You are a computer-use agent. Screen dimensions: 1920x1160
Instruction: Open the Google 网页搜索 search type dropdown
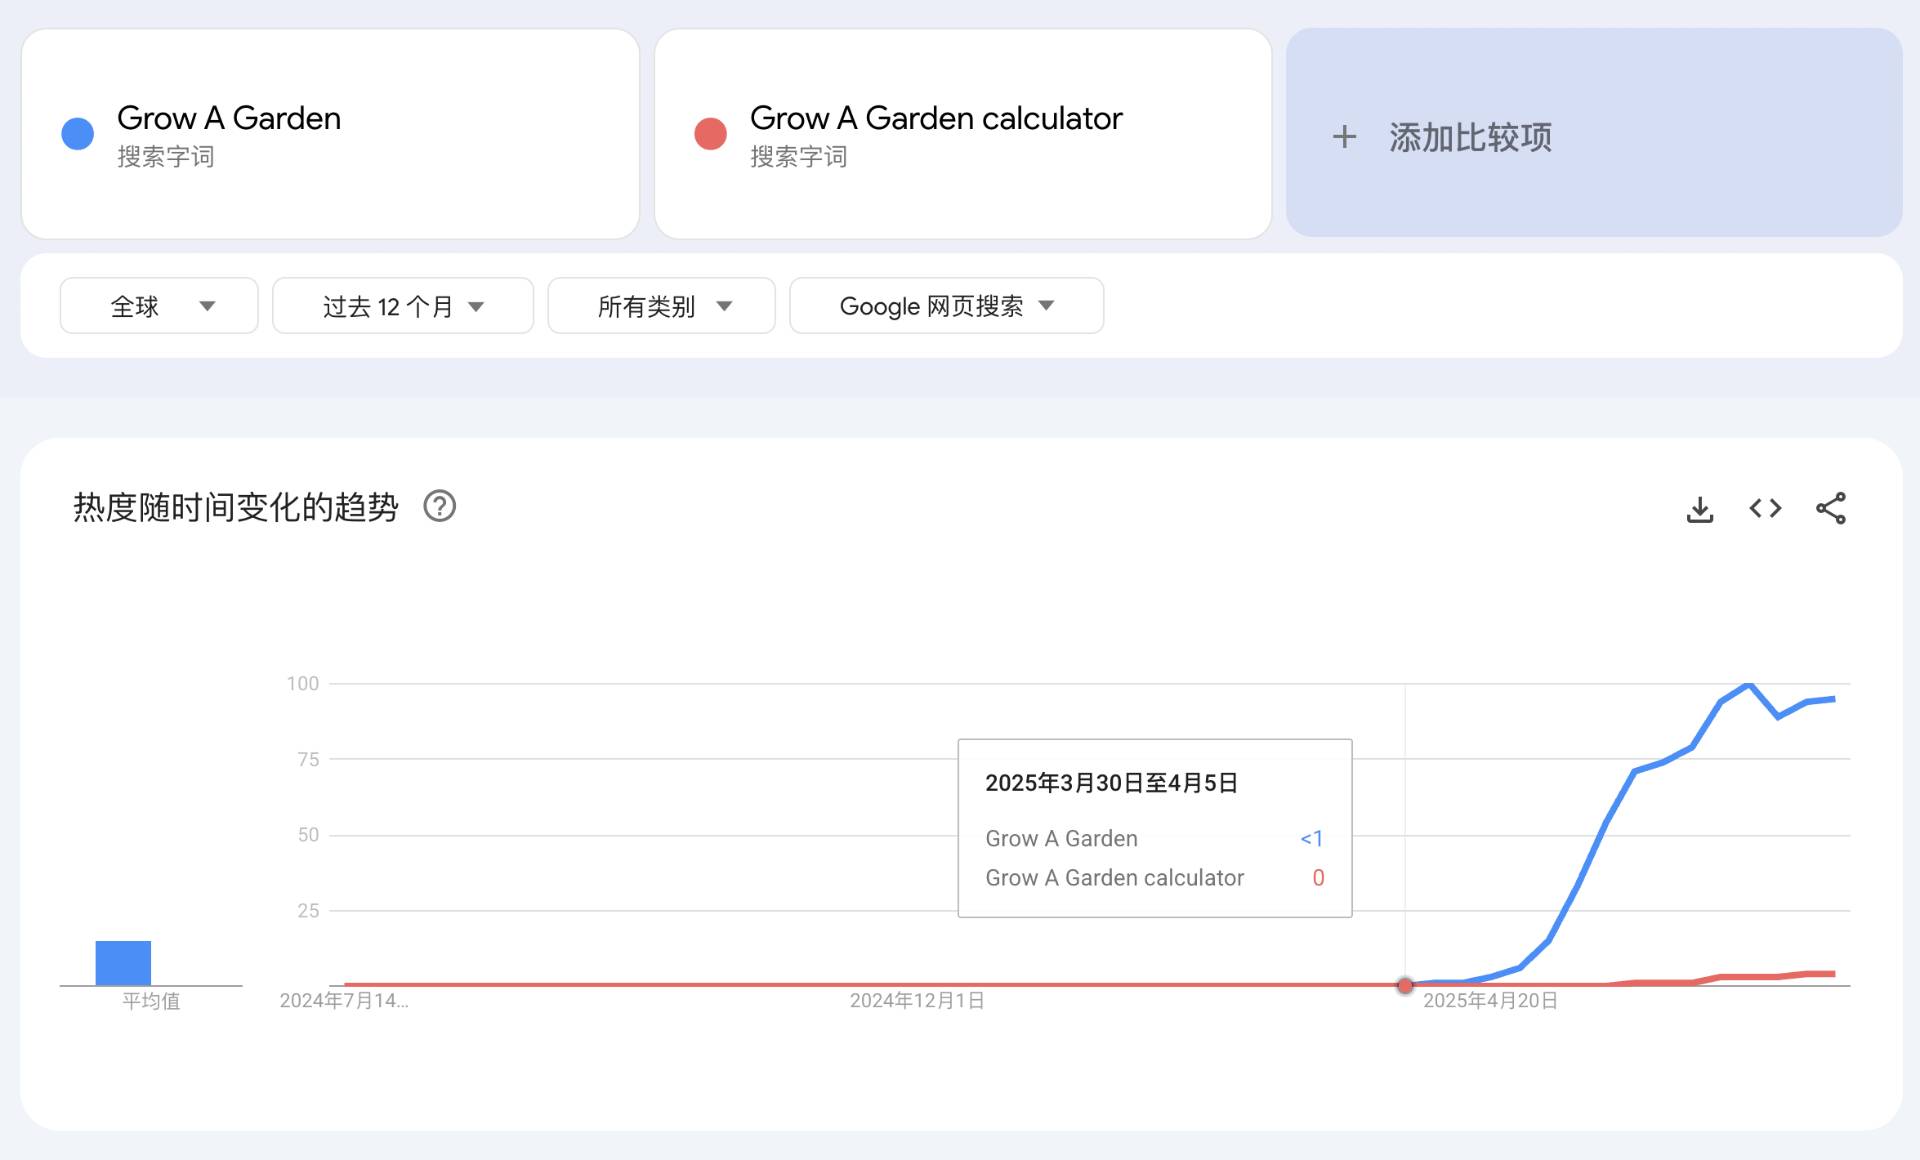(946, 305)
